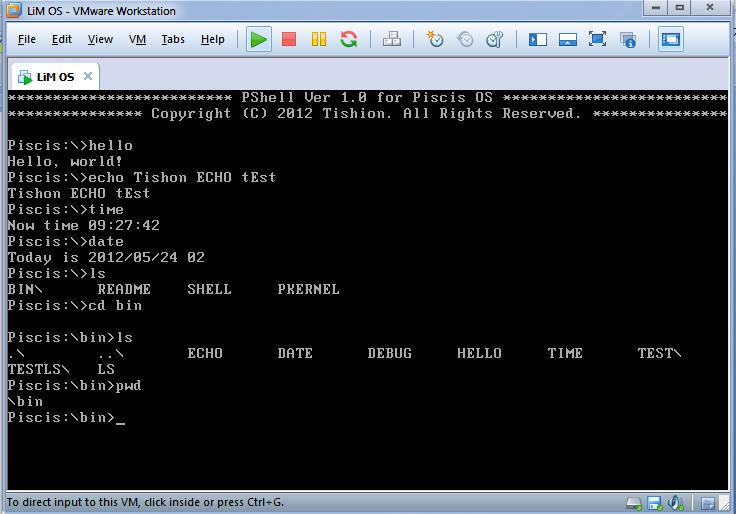Viewport: 736px width, 514px height.
Task: Open the VM menu
Action: 137,39
